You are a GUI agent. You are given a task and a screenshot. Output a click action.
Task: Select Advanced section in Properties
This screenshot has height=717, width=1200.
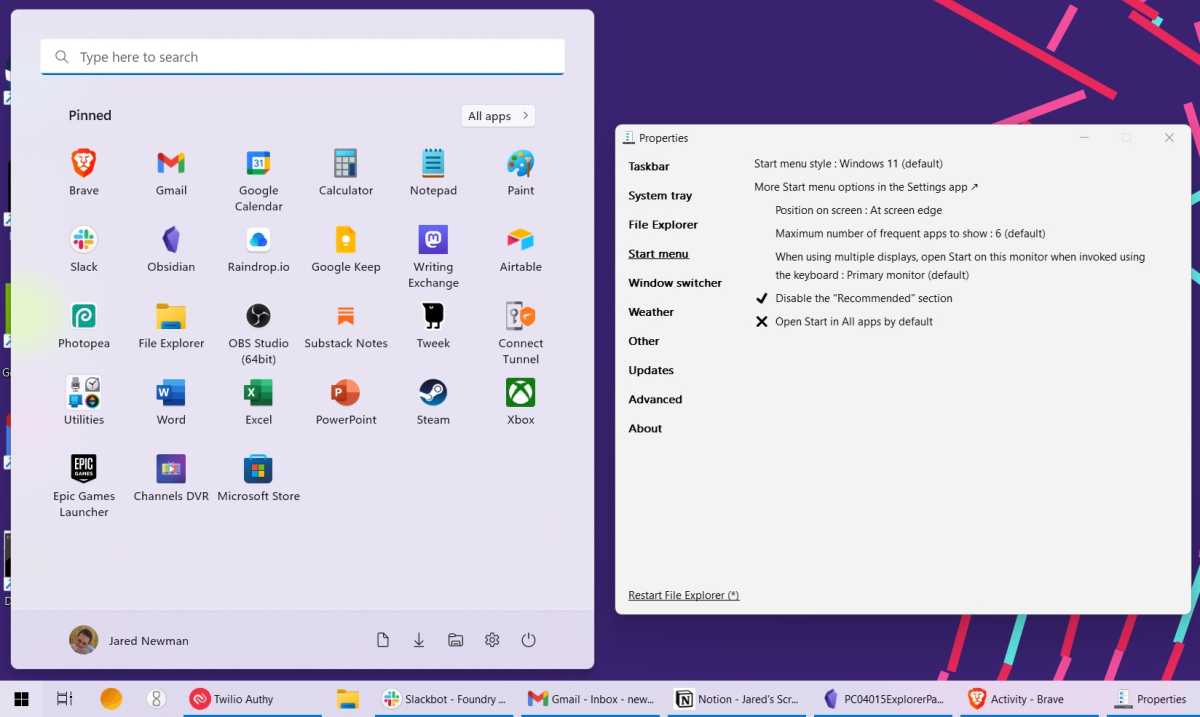pos(655,399)
